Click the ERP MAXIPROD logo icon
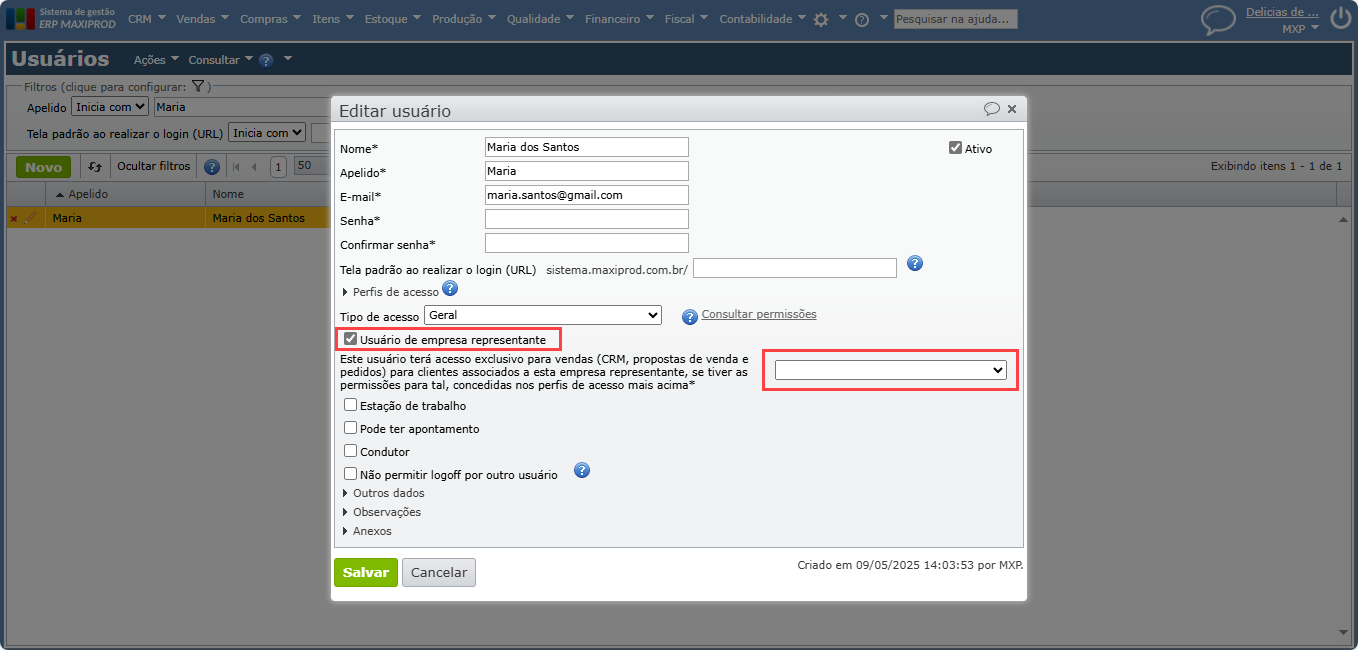Screen dimensions: 1358x650 [x=20, y=19]
